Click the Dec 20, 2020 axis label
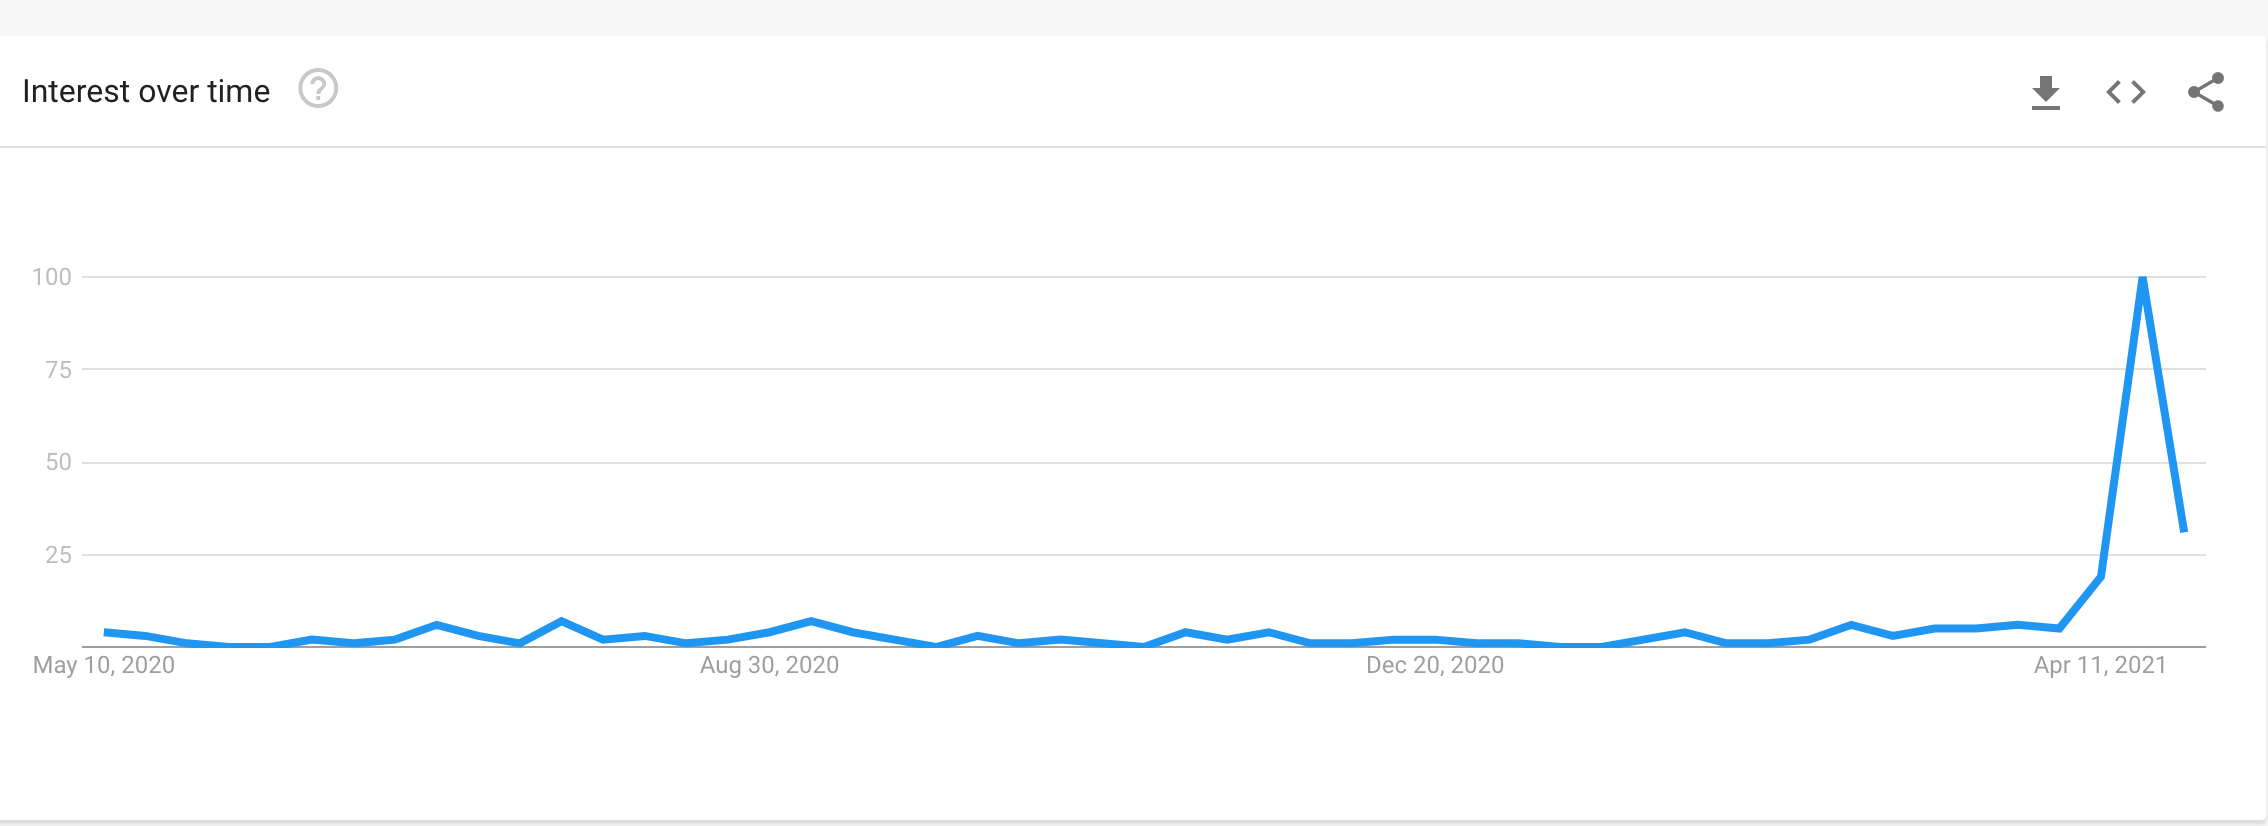 point(1435,665)
